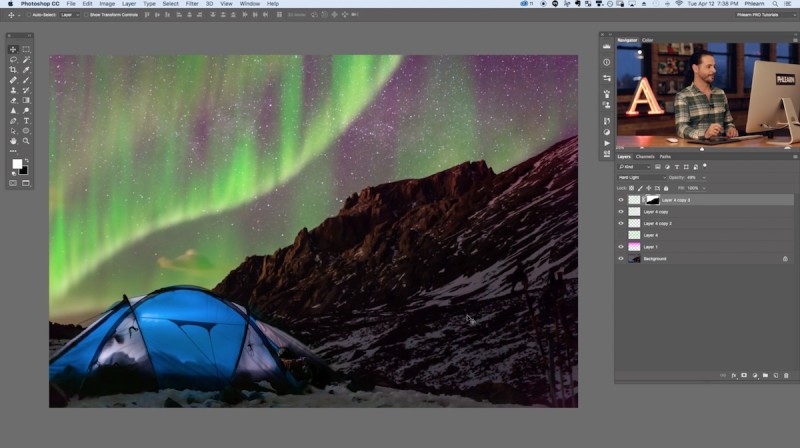Hide the Background layer

pyautogui.click(x=621, y=258)
